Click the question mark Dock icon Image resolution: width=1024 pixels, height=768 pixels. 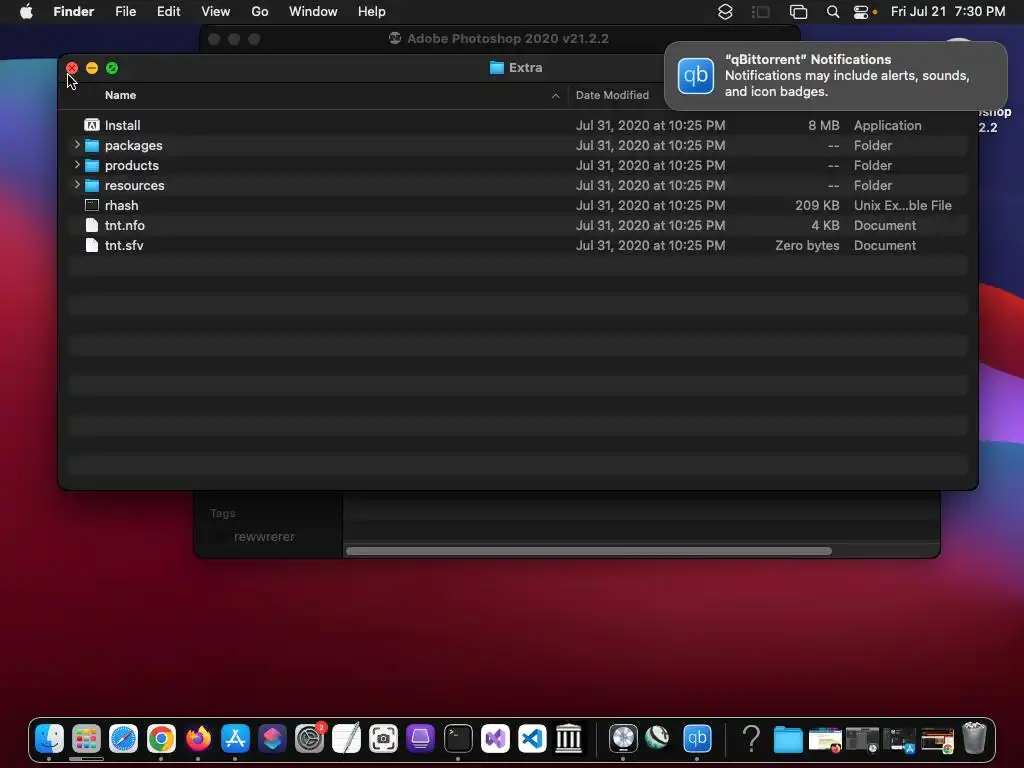(x=751, y=739)
